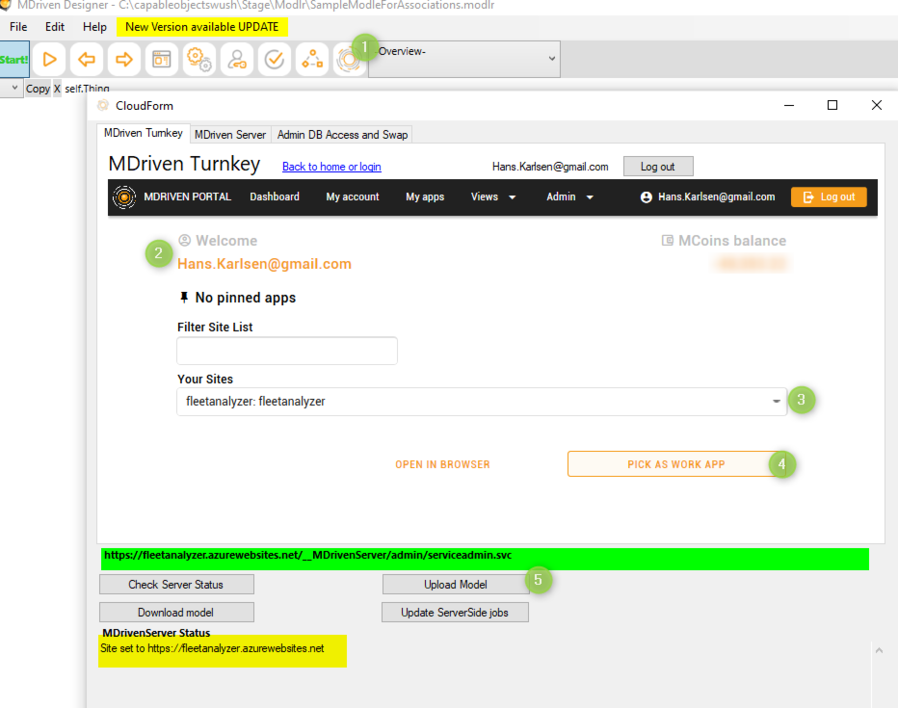This screenshot has width=898, height=708.
Task: Click the wallet icon beside MCoins balance
Action: (667, 240)
